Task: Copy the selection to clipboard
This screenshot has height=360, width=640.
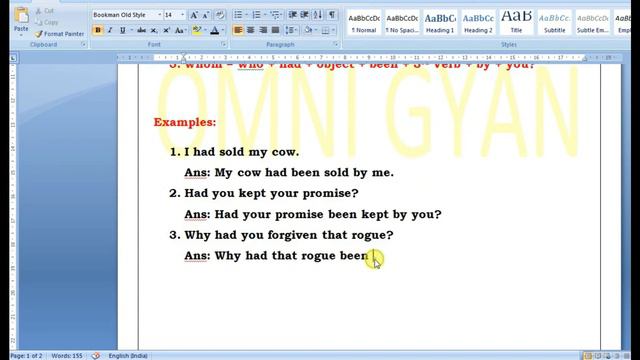Action: click(x=46, y=22)
